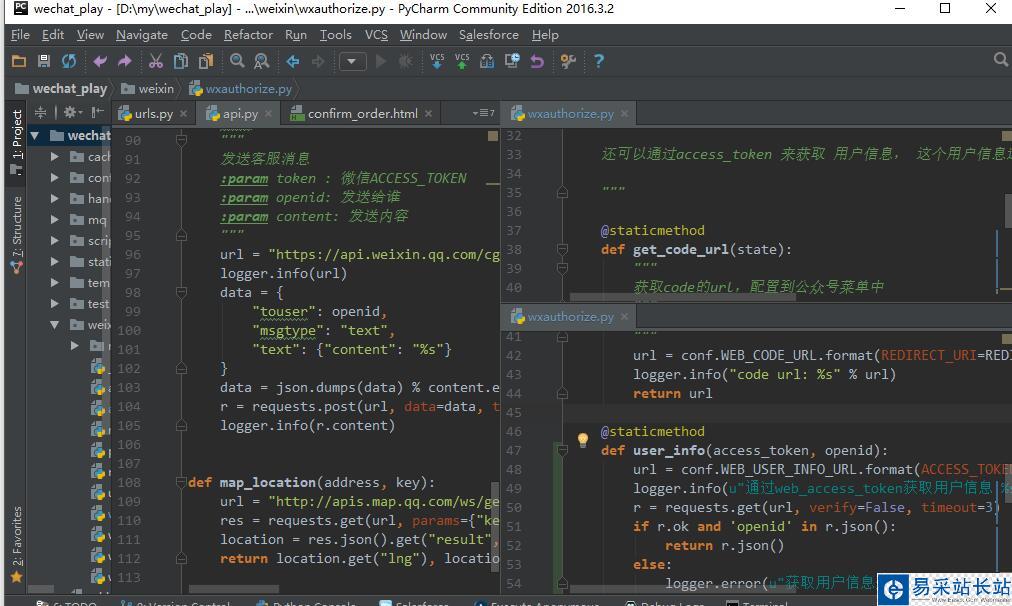Open the Terminal tool window

tap(757, 603)
